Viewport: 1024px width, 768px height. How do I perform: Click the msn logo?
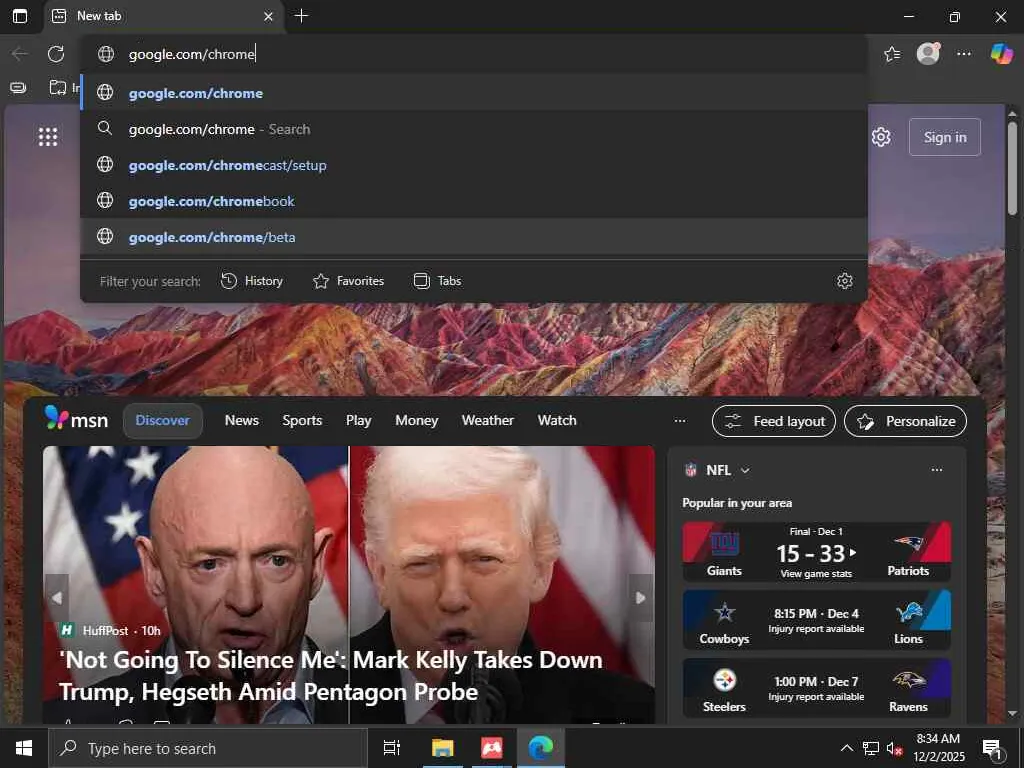76,419
